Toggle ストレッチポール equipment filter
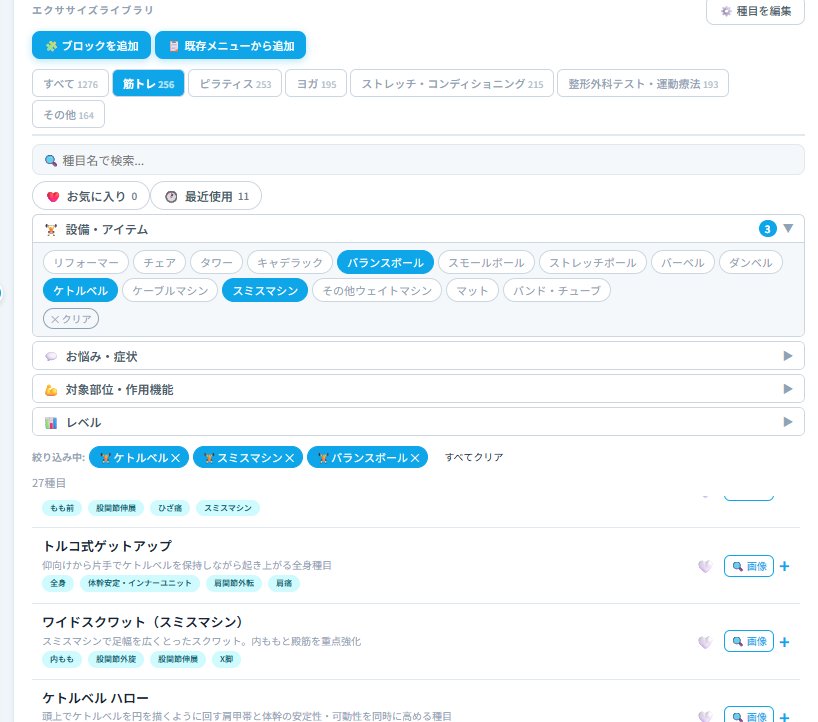 [x=593, y=262]
